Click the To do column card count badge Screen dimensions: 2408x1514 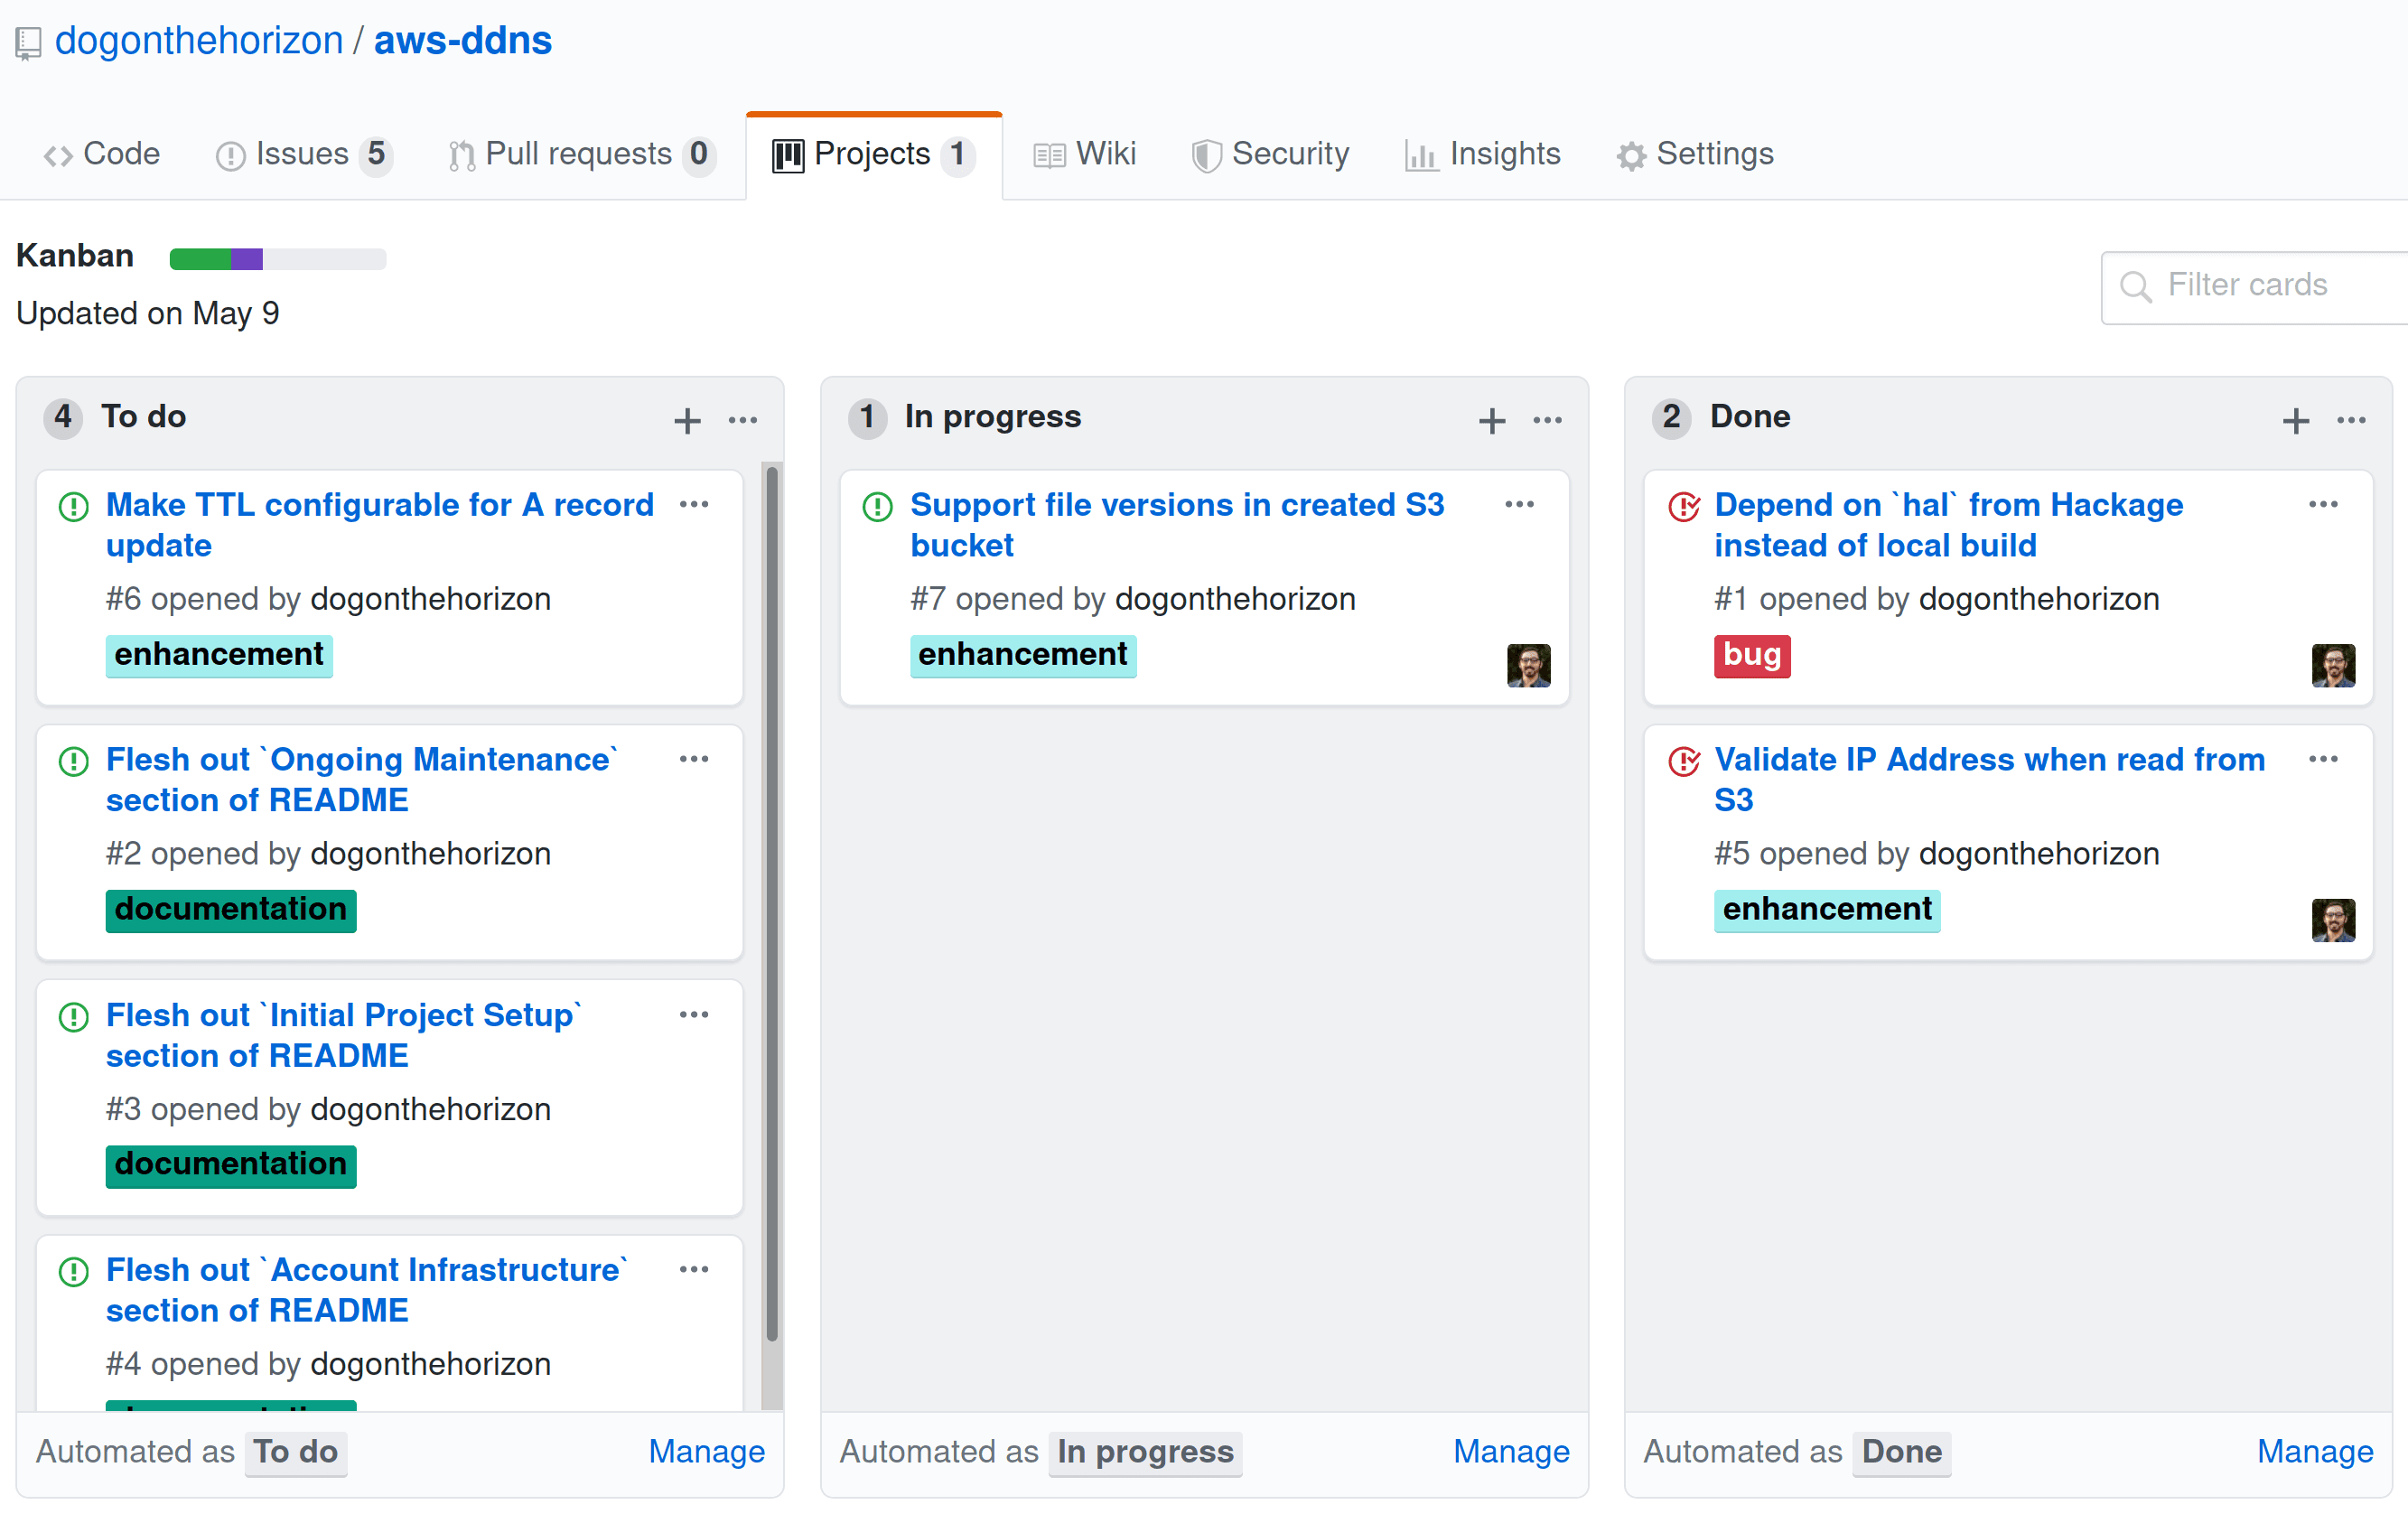coord(63,417)
